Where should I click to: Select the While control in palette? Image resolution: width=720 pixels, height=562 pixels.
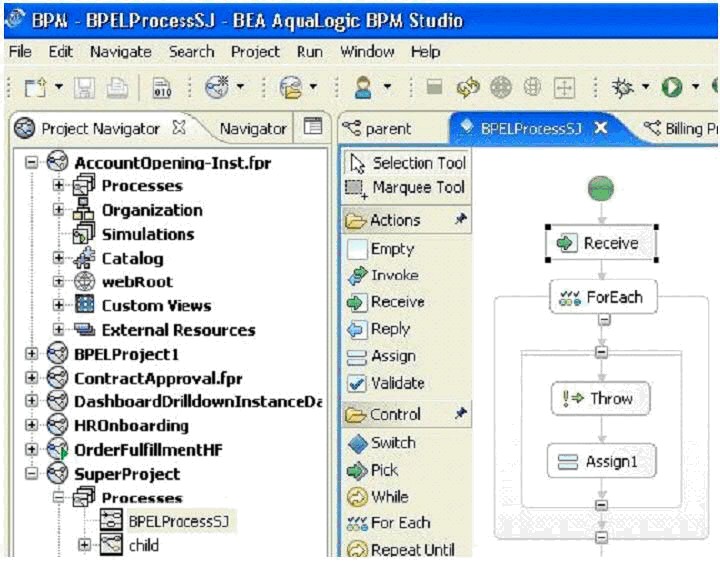click(378, 497)
